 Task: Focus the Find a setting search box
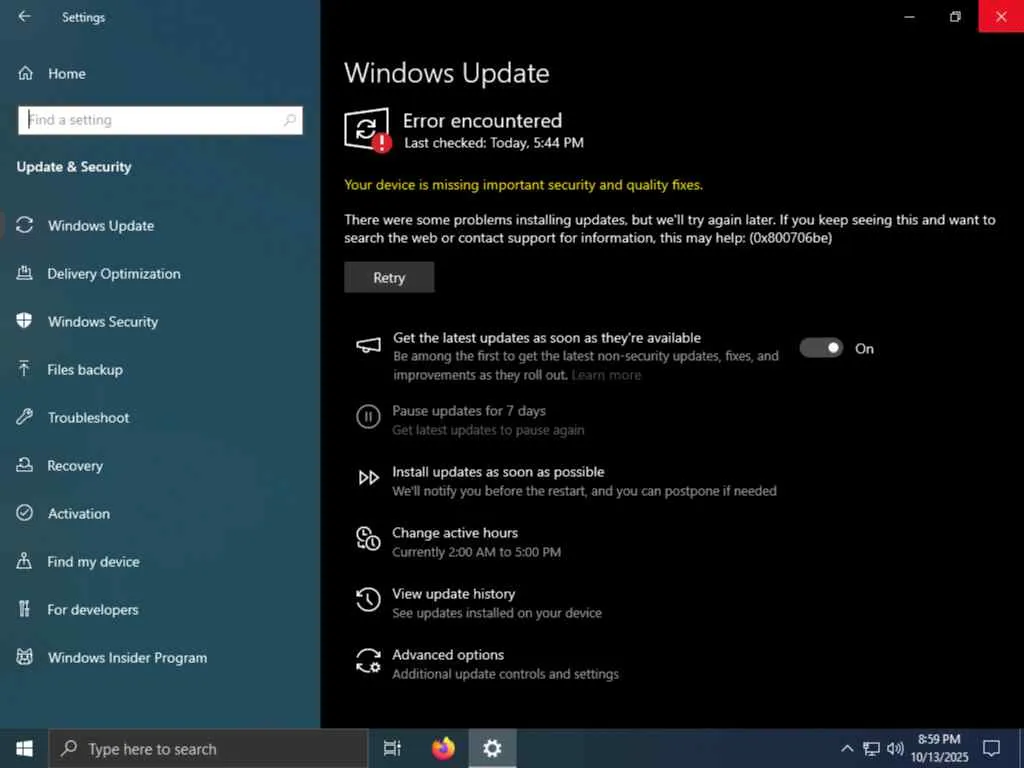(160, 120)
